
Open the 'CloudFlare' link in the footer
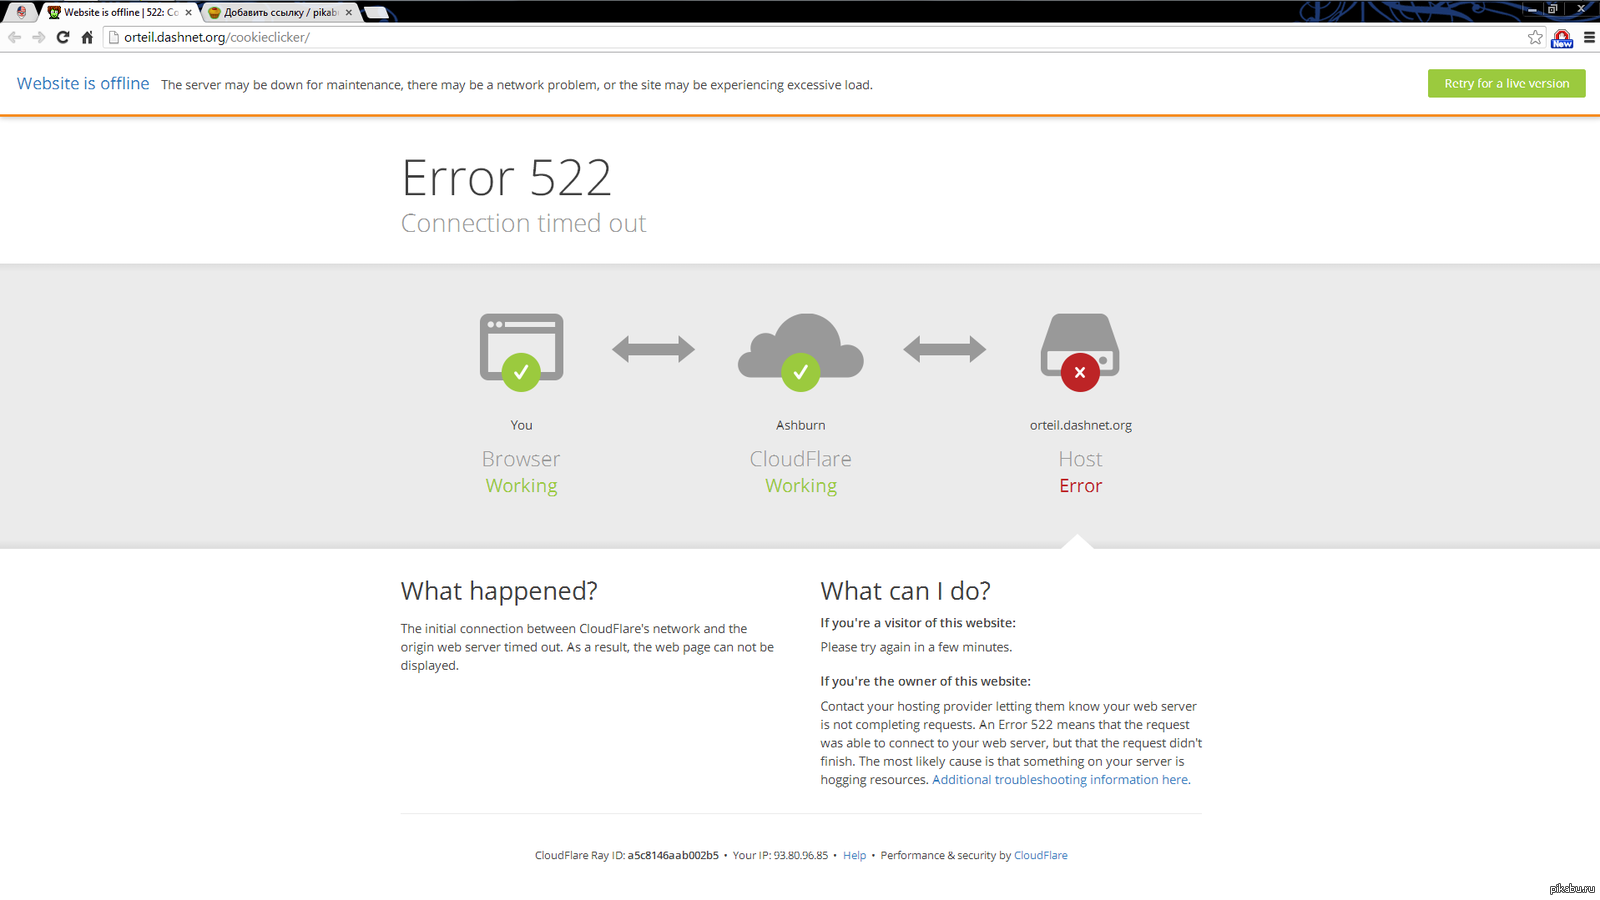[x=1040, y=855]
